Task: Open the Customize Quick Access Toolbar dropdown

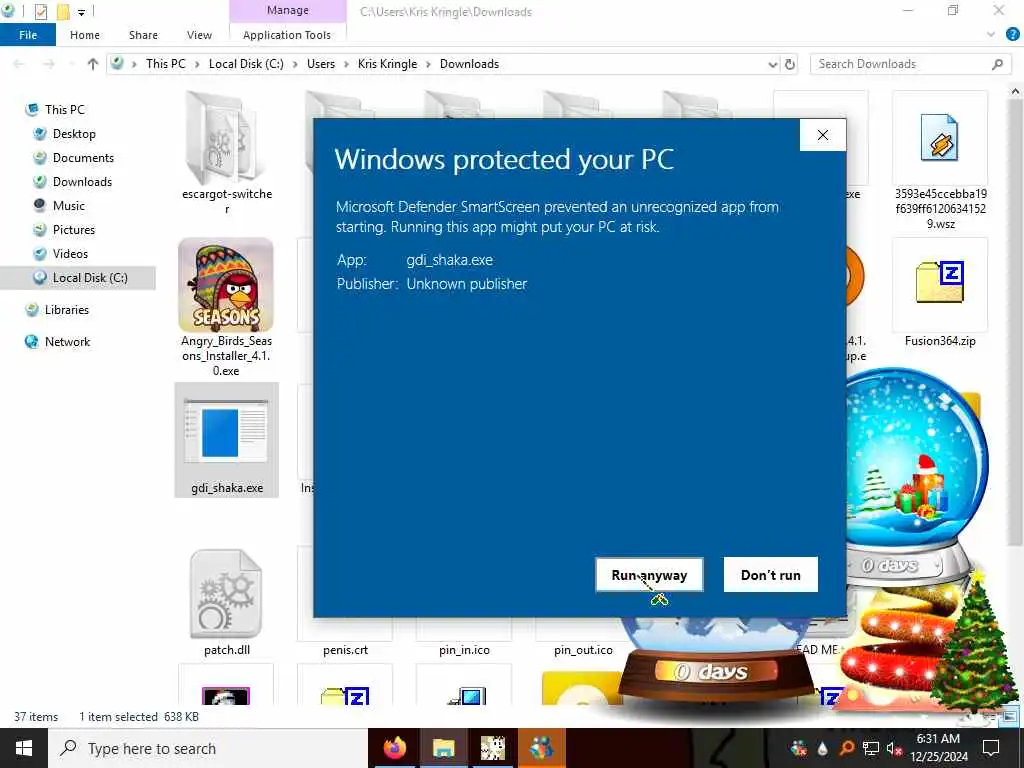Action: tap(82, 12)
